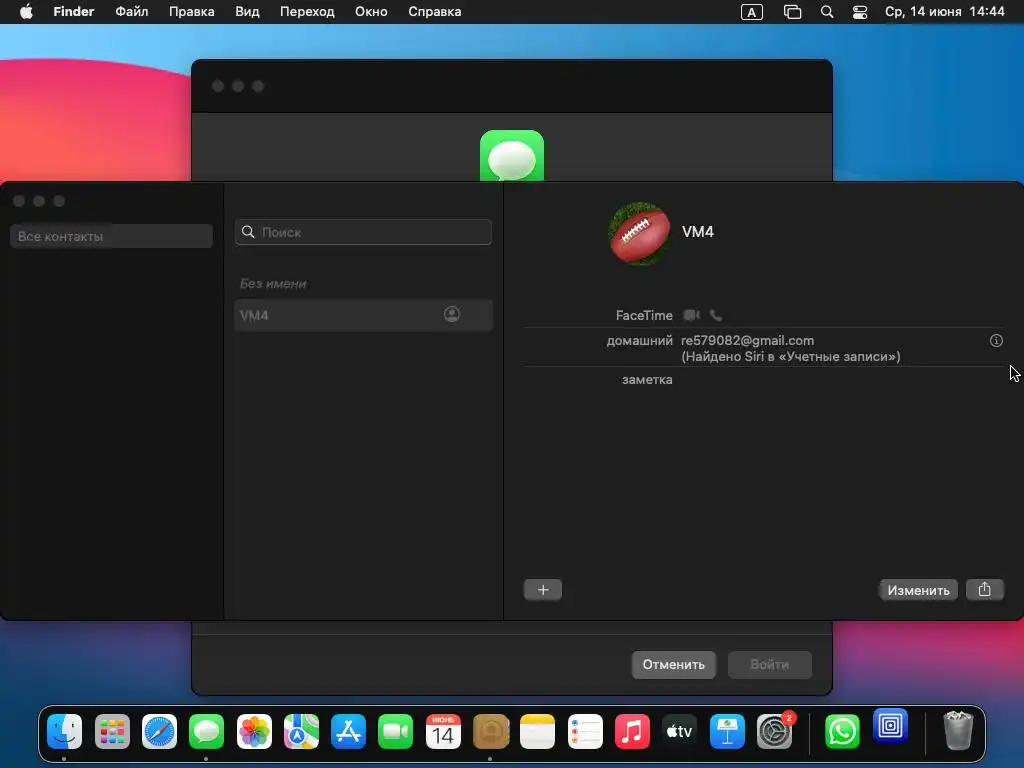Screen dimensions: 1024x768
Task: Click the Без имени section header
Action: tap(273, 283)
